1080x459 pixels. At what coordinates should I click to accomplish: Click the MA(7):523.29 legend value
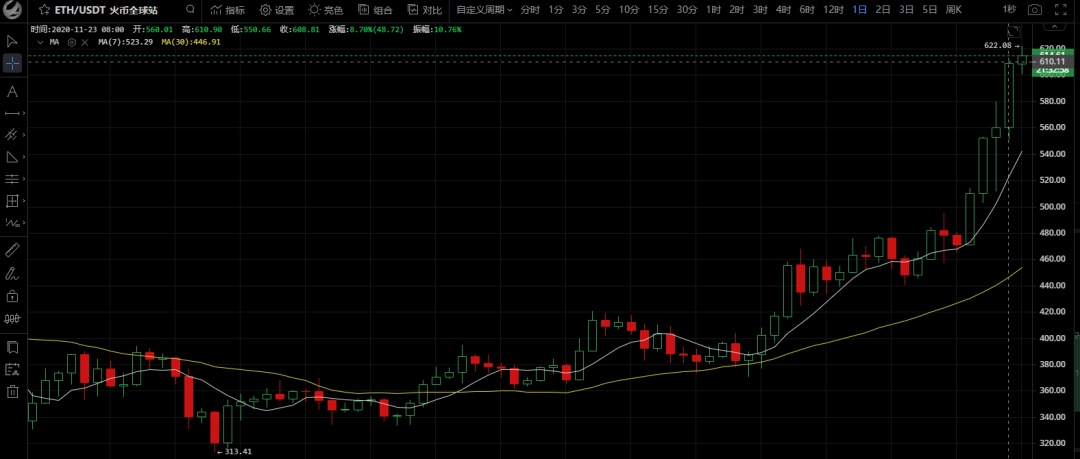125,42
